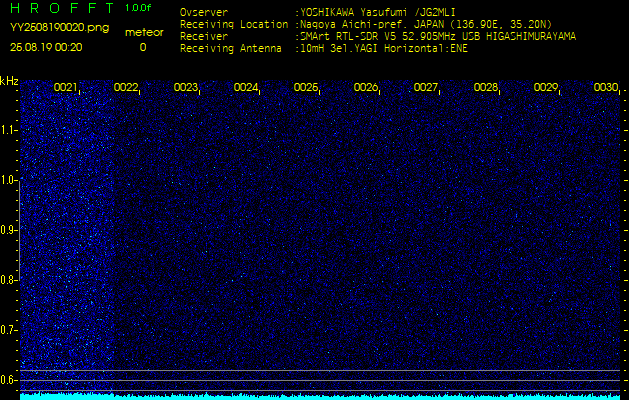This screenshot has height=400, width=629.
Task: Click the file name YY2508190020.png
Action: click(60, 28)
